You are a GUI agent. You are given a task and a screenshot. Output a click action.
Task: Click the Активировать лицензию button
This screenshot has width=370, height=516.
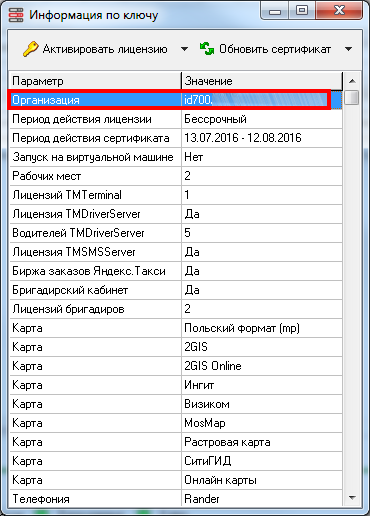(96, 49)
